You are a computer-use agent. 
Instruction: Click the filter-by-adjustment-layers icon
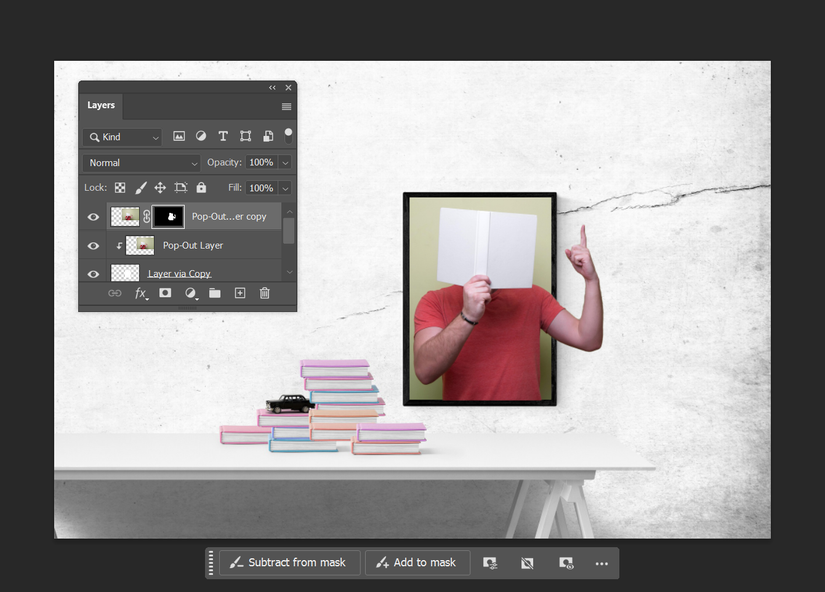[201, 135]
